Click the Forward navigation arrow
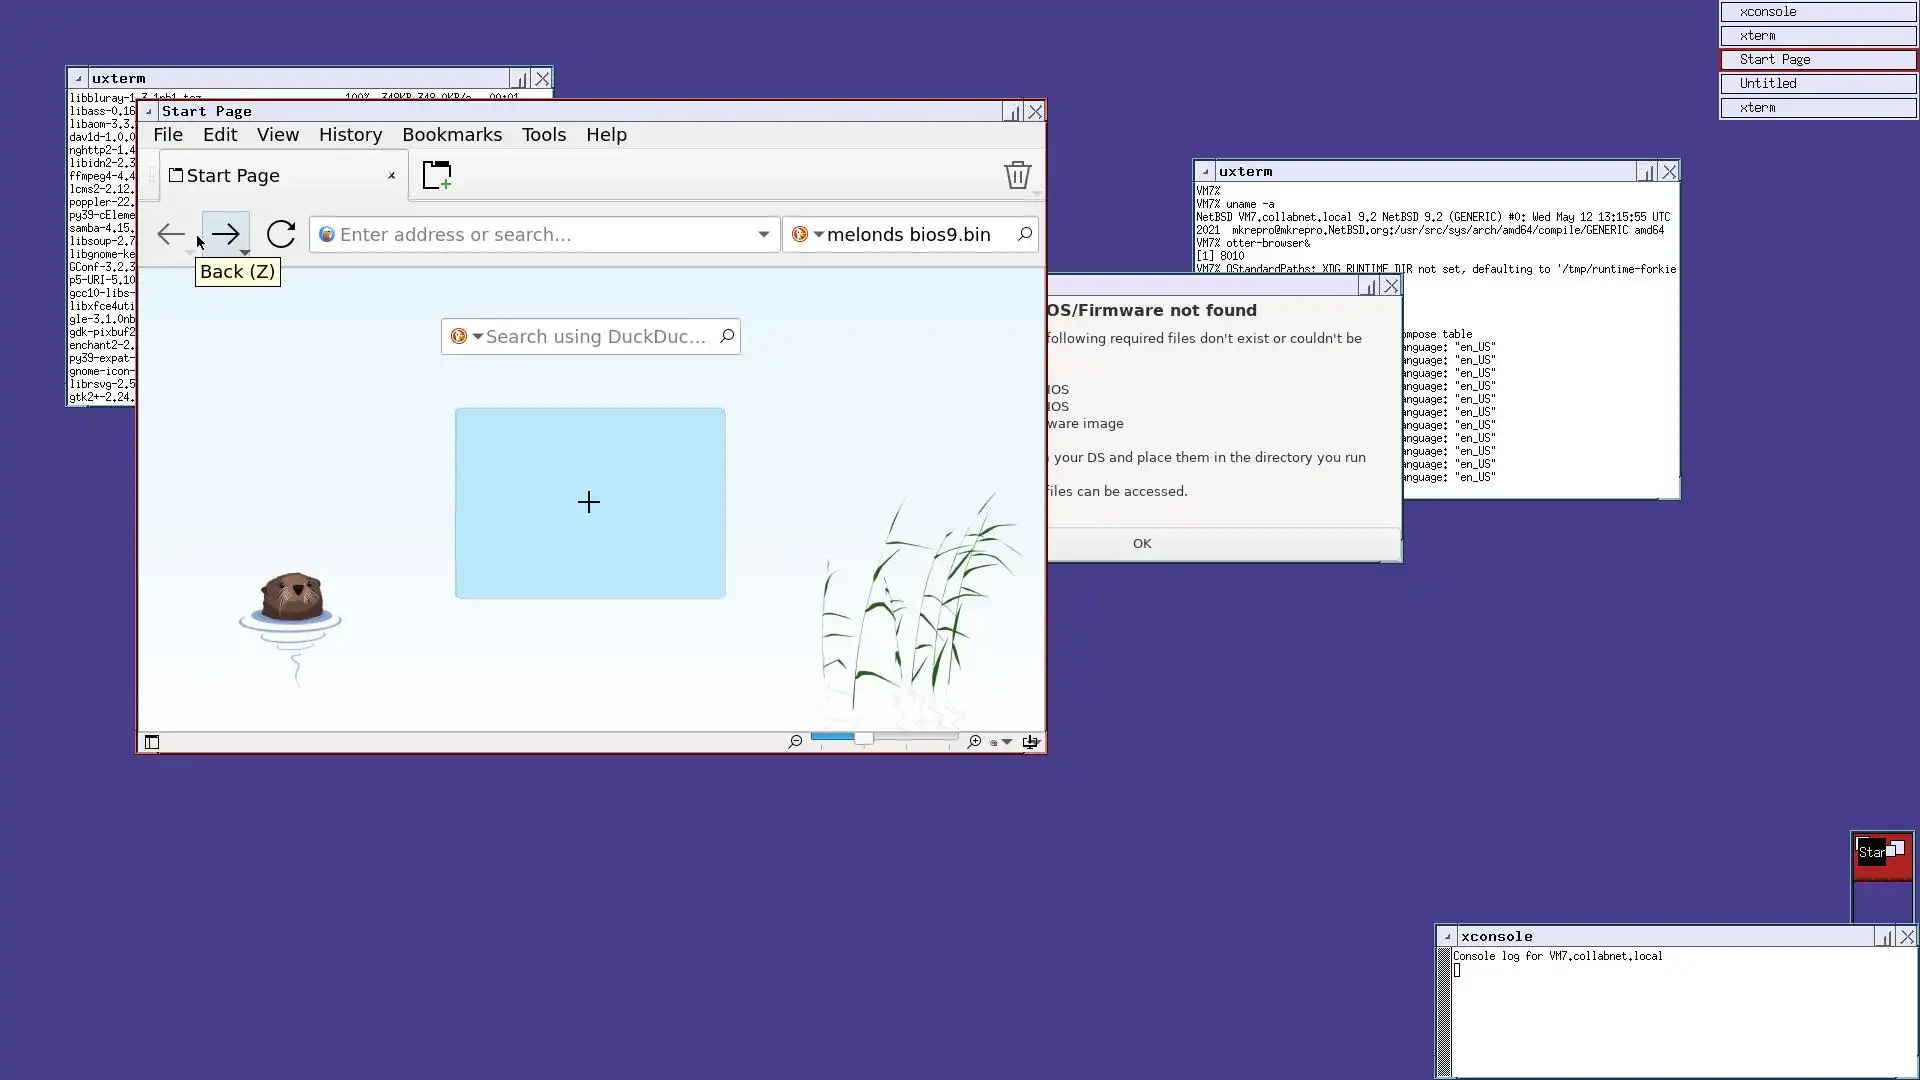The width and height of the screenshot is (1920, 1080). (225, 234)
